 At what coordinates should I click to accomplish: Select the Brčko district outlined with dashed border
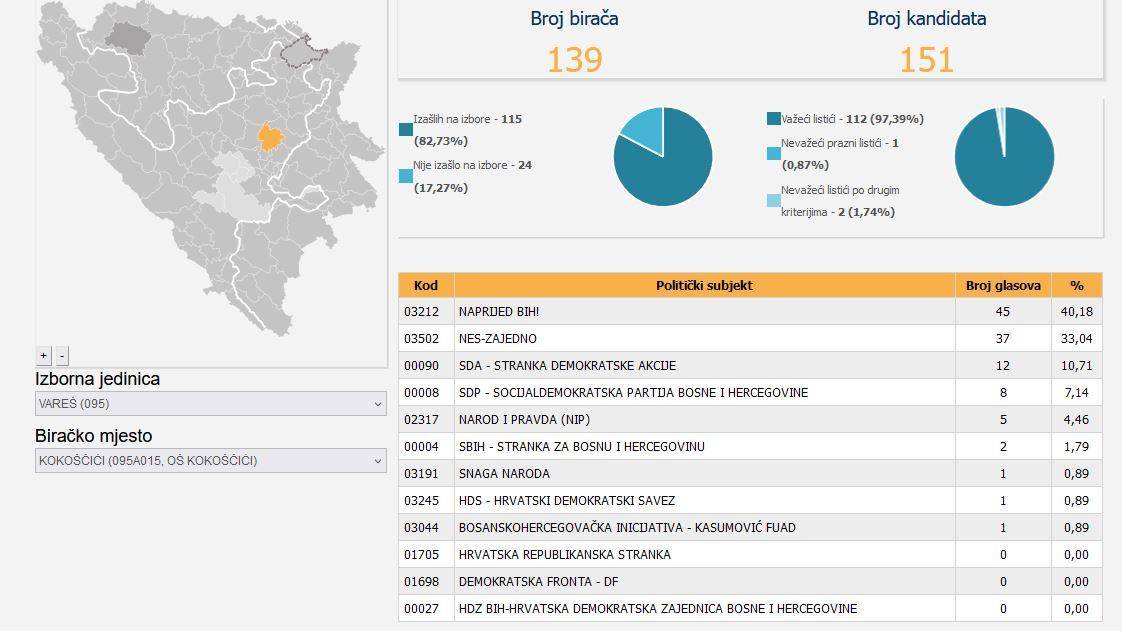[303, 52]
